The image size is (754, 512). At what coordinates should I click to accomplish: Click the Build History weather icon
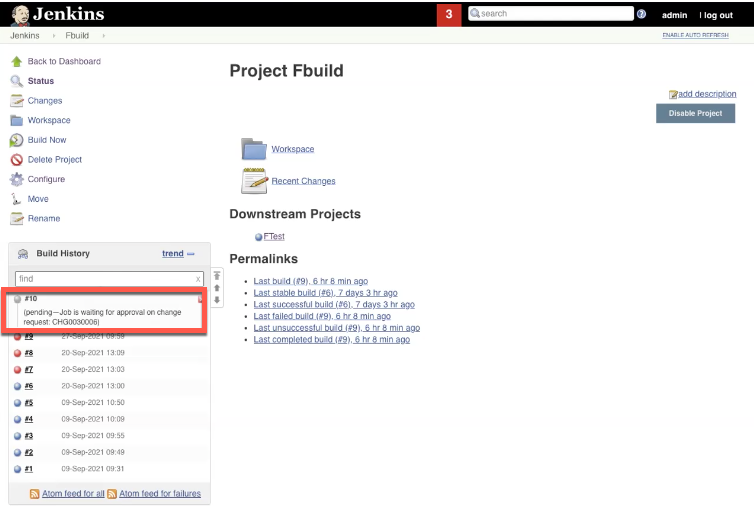click(x=23, y=254)
